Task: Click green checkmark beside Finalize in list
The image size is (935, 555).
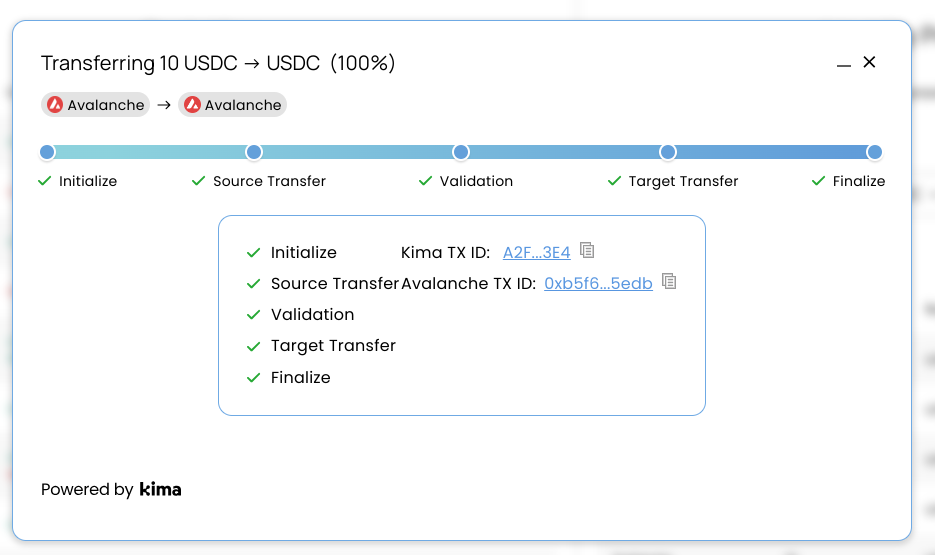Action: pos(253,378)
